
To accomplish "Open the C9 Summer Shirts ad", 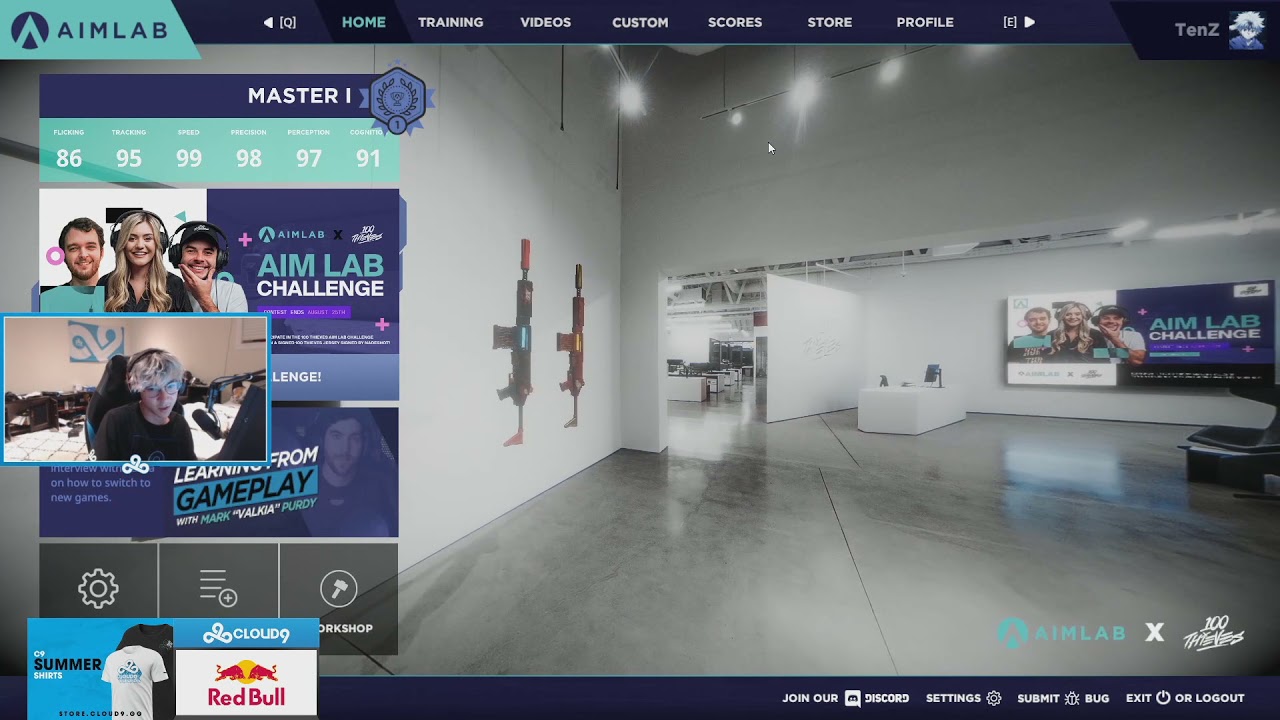I will [100, 669].
